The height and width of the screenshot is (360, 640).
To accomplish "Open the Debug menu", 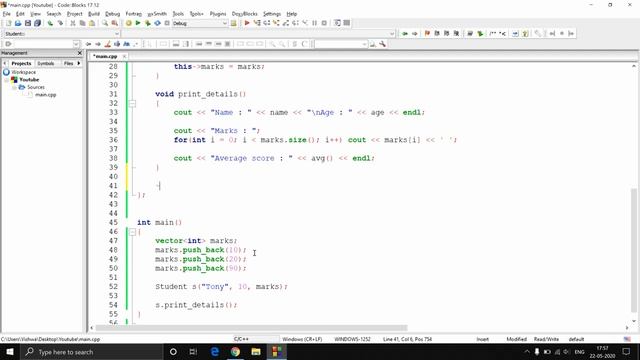I will (113, 14).
